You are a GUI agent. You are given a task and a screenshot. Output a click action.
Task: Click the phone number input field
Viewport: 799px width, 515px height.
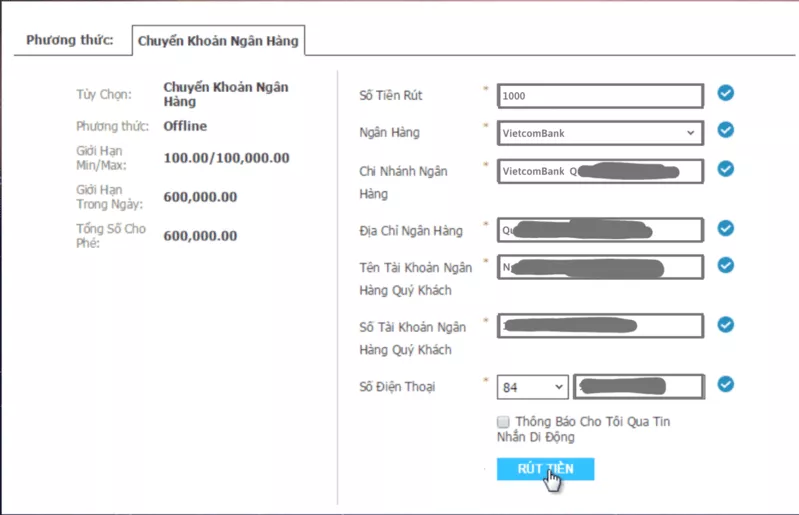[x=639, y=387]
